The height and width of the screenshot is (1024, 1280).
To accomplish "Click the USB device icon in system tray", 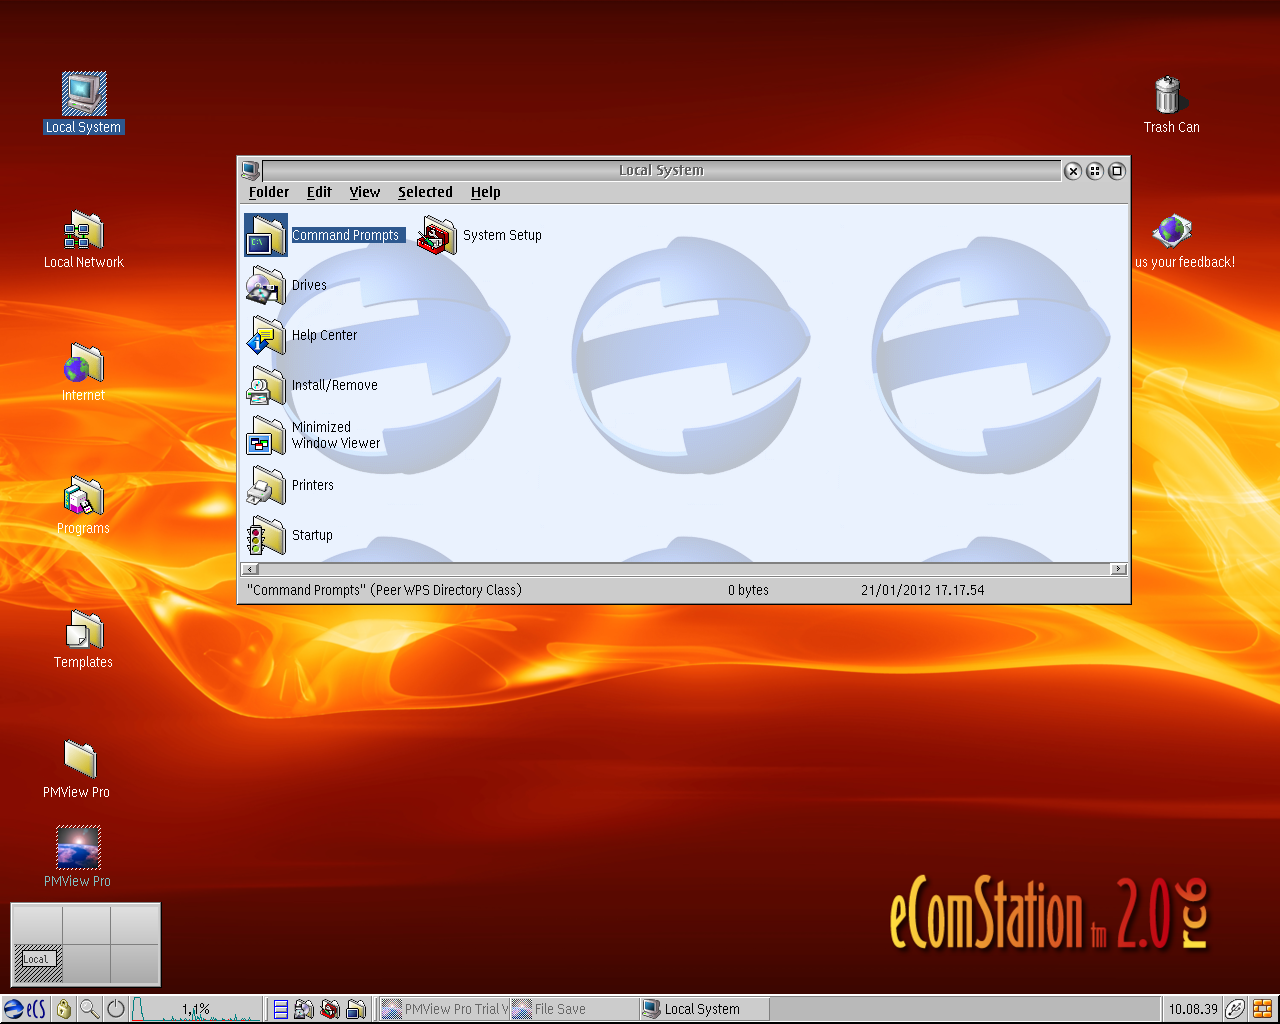I will click(x=1236, y=1009).
